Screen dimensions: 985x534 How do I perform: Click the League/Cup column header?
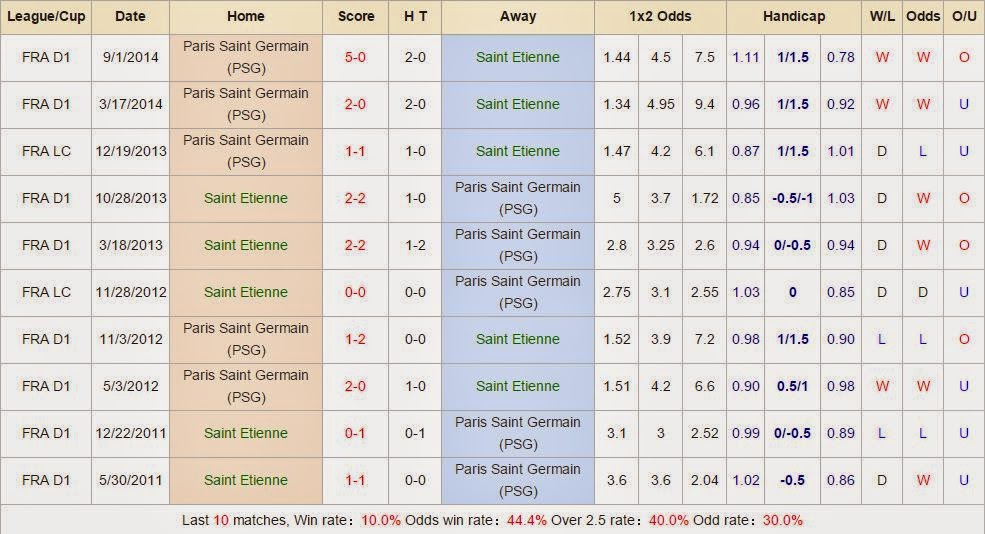pyautogui.click(x=46, y=16)
